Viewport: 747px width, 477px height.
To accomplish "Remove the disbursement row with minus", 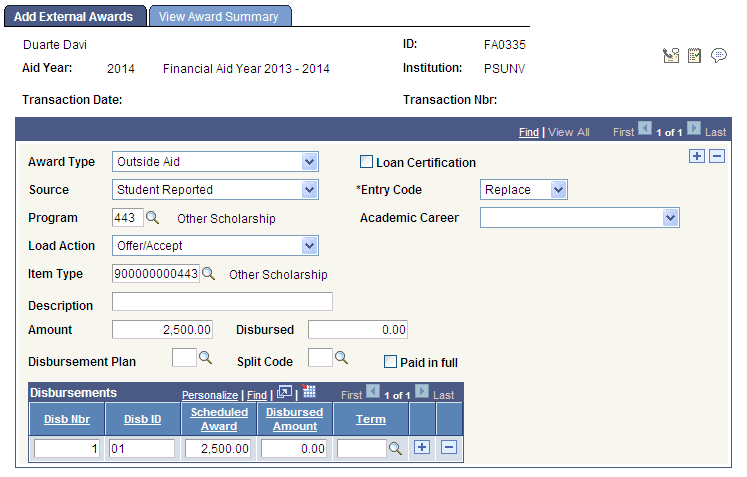I will coord(449,447).
